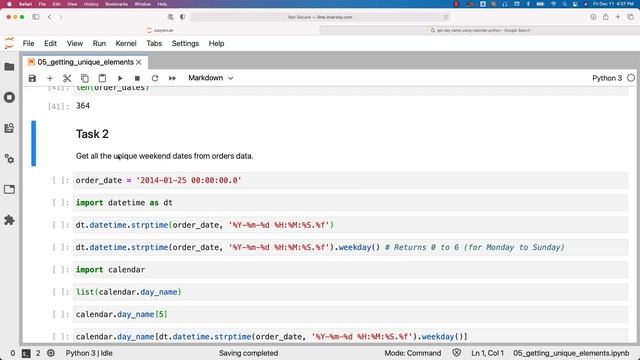This screenshot has width=640, height=360.
Task: Select the Task 2 markdown cell
Action: click(x=351, y=144)
